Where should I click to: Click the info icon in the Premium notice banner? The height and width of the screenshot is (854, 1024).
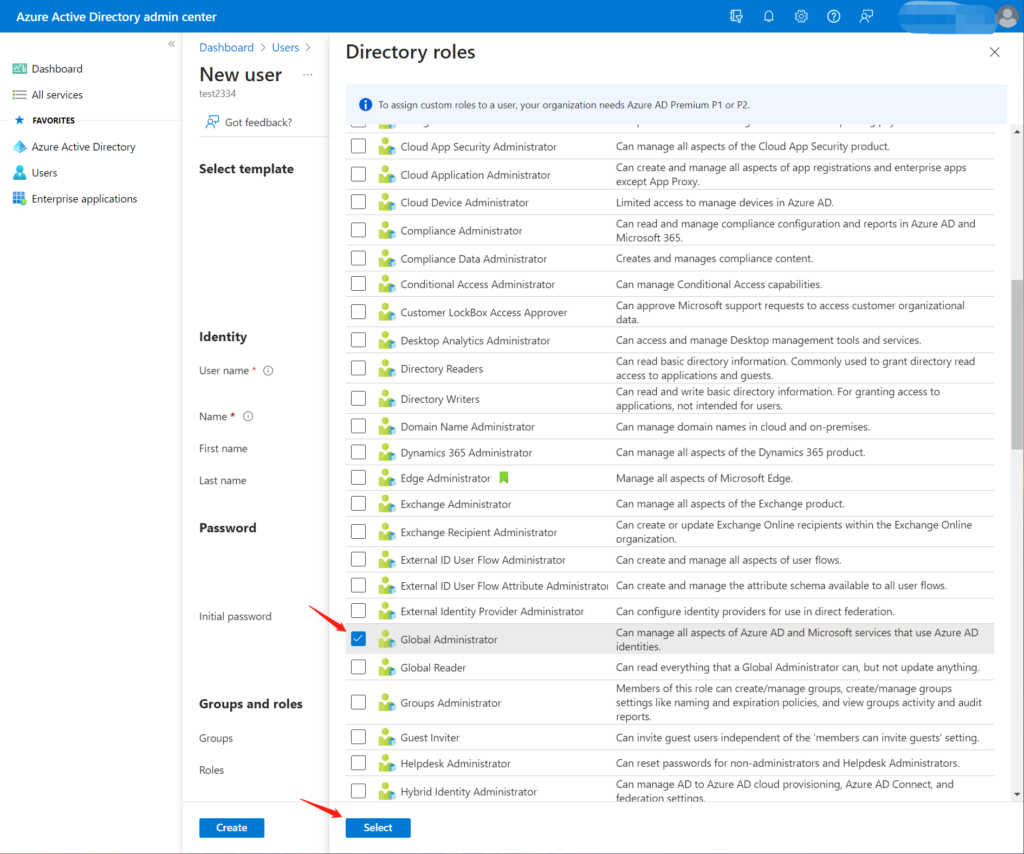(365, 104)
